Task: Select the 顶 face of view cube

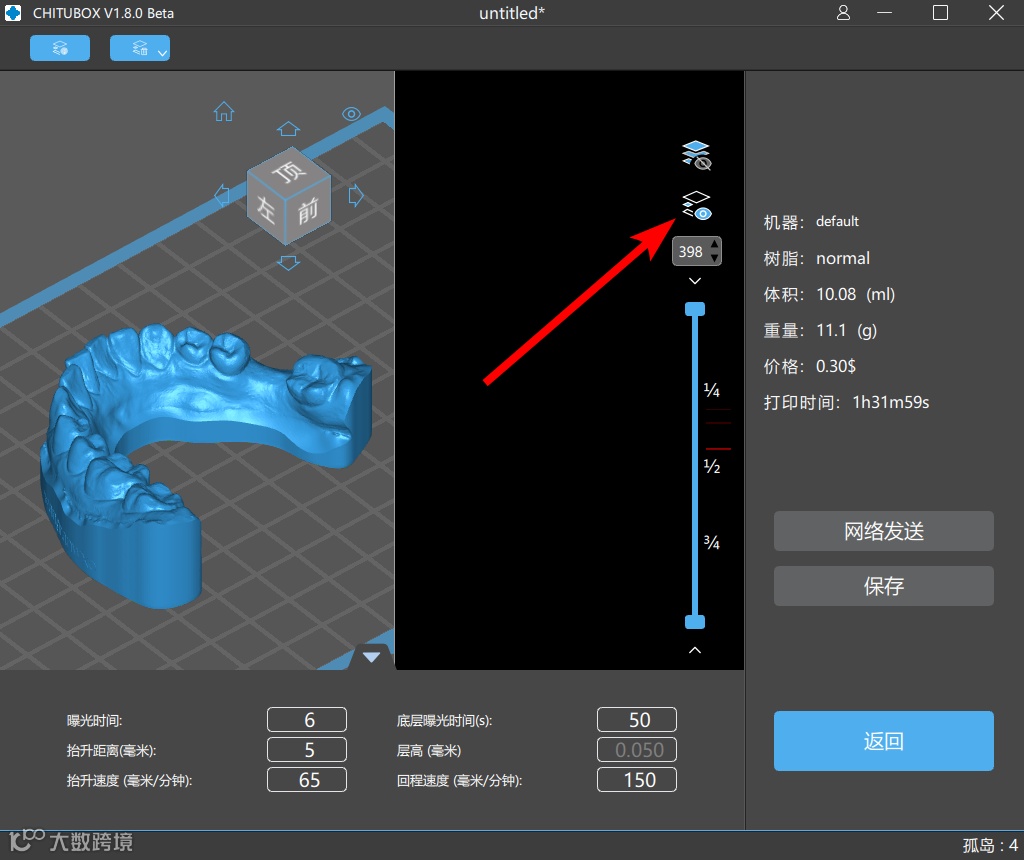Action: (289, 171)
